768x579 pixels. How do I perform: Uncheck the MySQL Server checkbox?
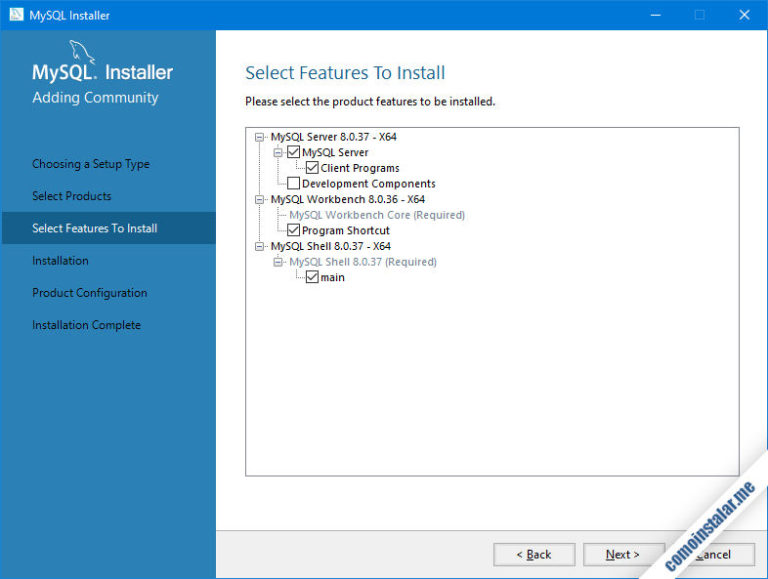click(293, 152)
